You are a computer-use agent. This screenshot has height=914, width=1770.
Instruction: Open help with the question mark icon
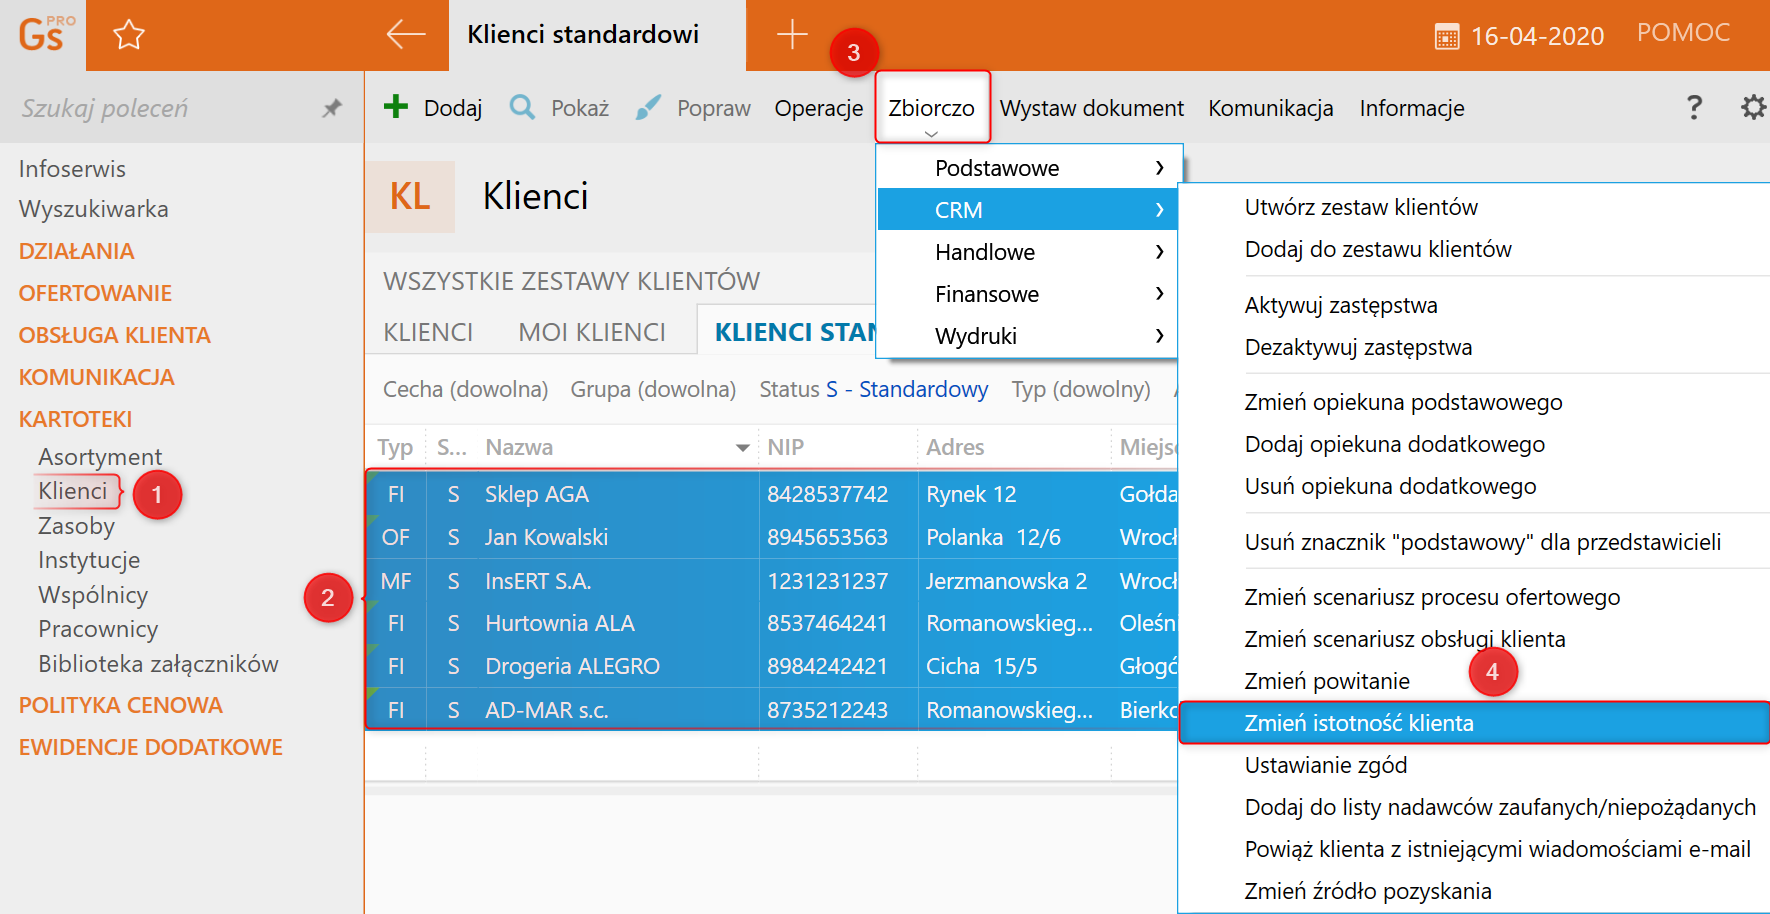pos(1694,107)
